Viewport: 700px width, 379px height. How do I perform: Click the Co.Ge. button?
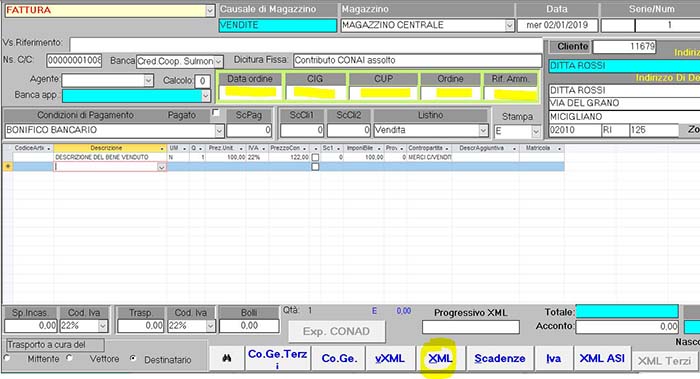(338, 358)
